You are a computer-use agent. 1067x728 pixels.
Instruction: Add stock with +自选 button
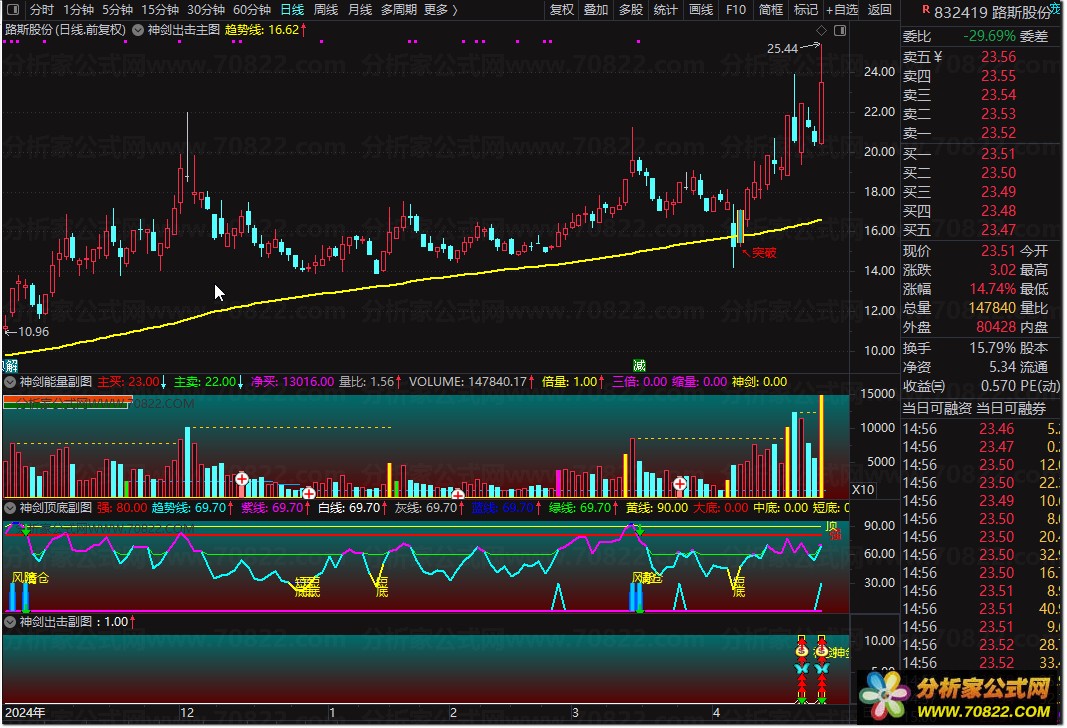pos(842,10)
